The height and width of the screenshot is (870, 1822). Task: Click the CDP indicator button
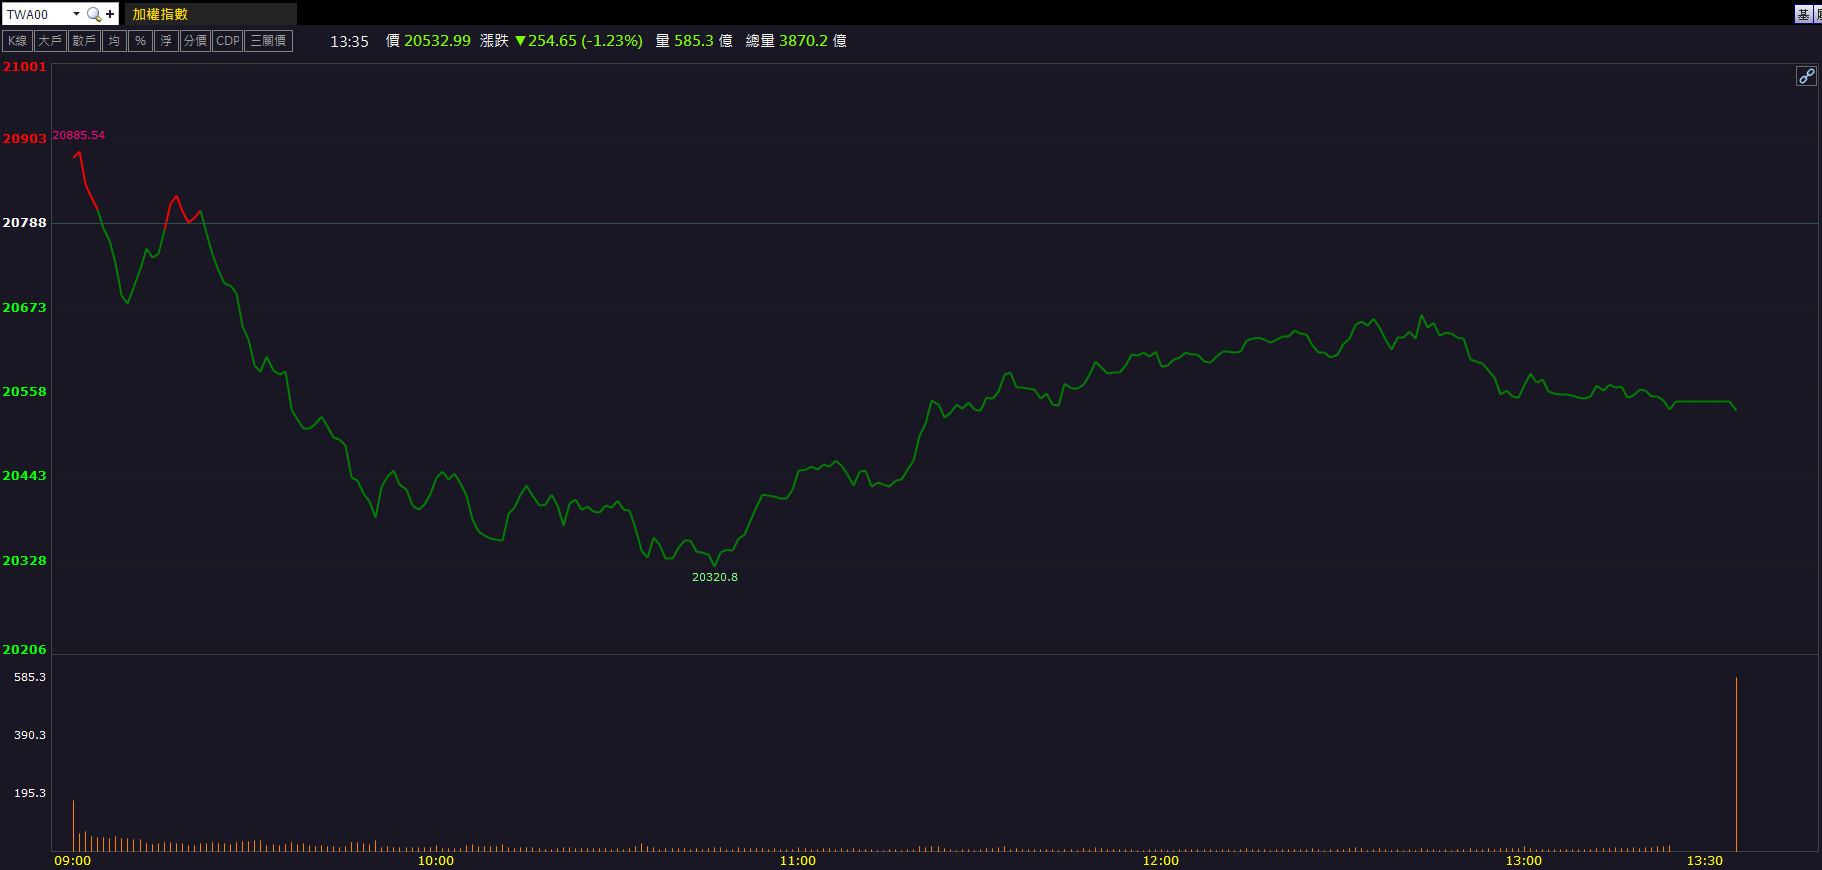pos(228,41)
